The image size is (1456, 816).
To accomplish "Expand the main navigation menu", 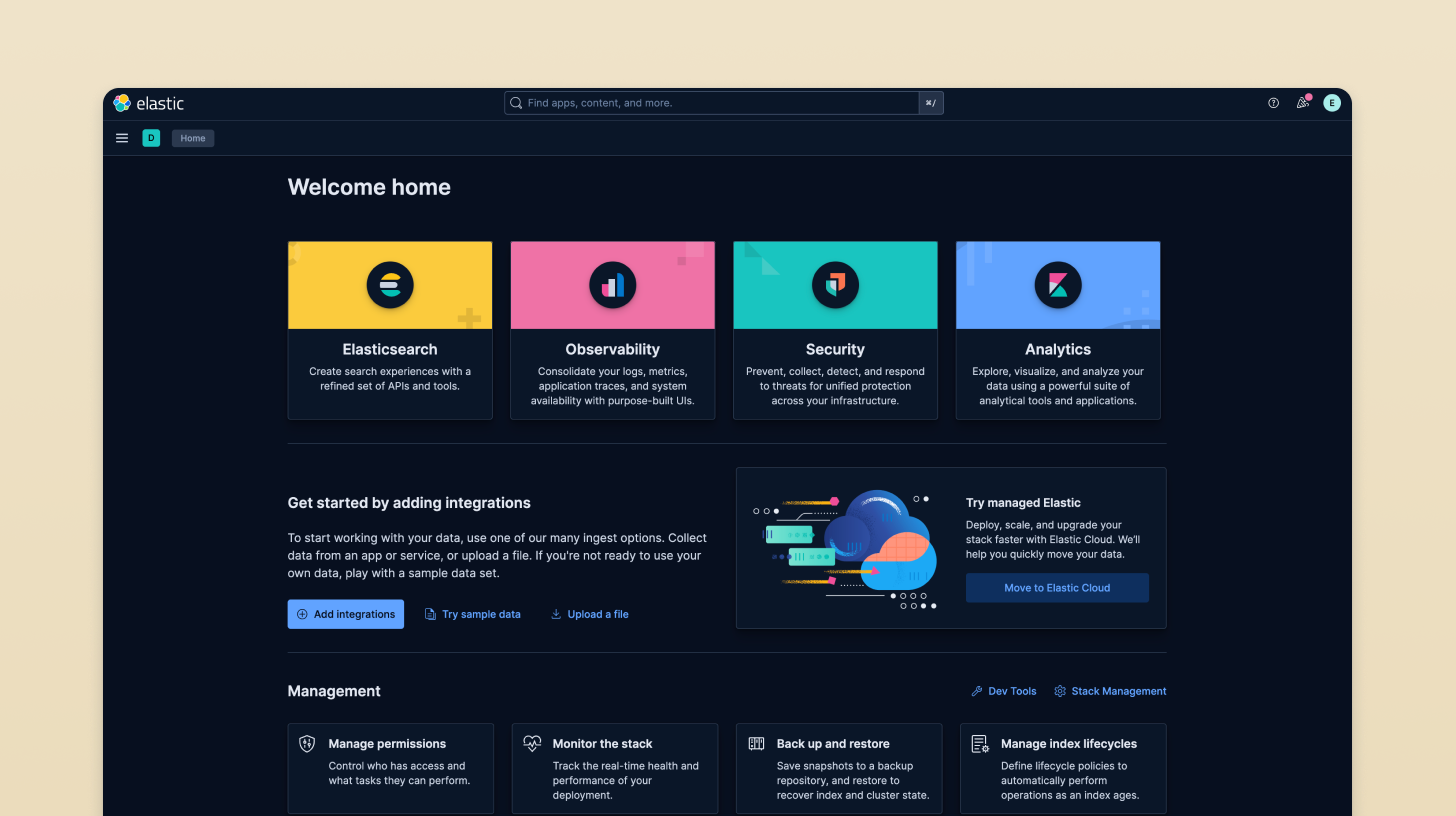I will click(x=121, y=138).
